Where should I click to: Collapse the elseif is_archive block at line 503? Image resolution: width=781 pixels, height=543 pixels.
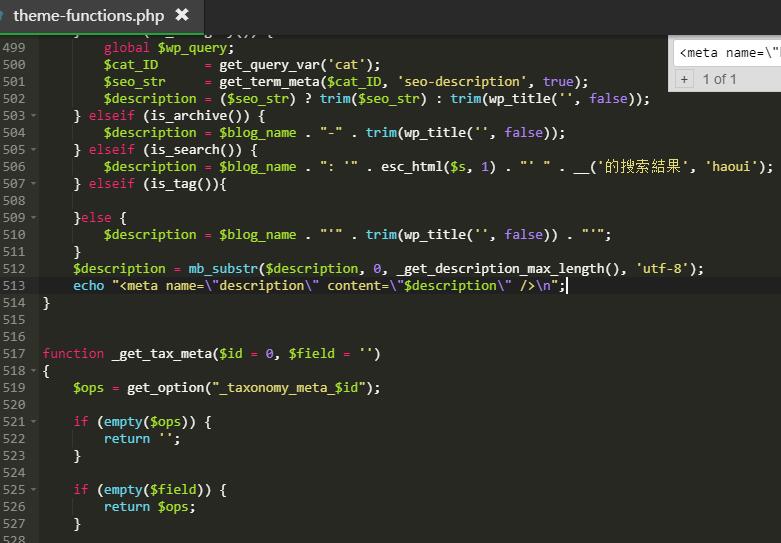click(x=33, y=116)
